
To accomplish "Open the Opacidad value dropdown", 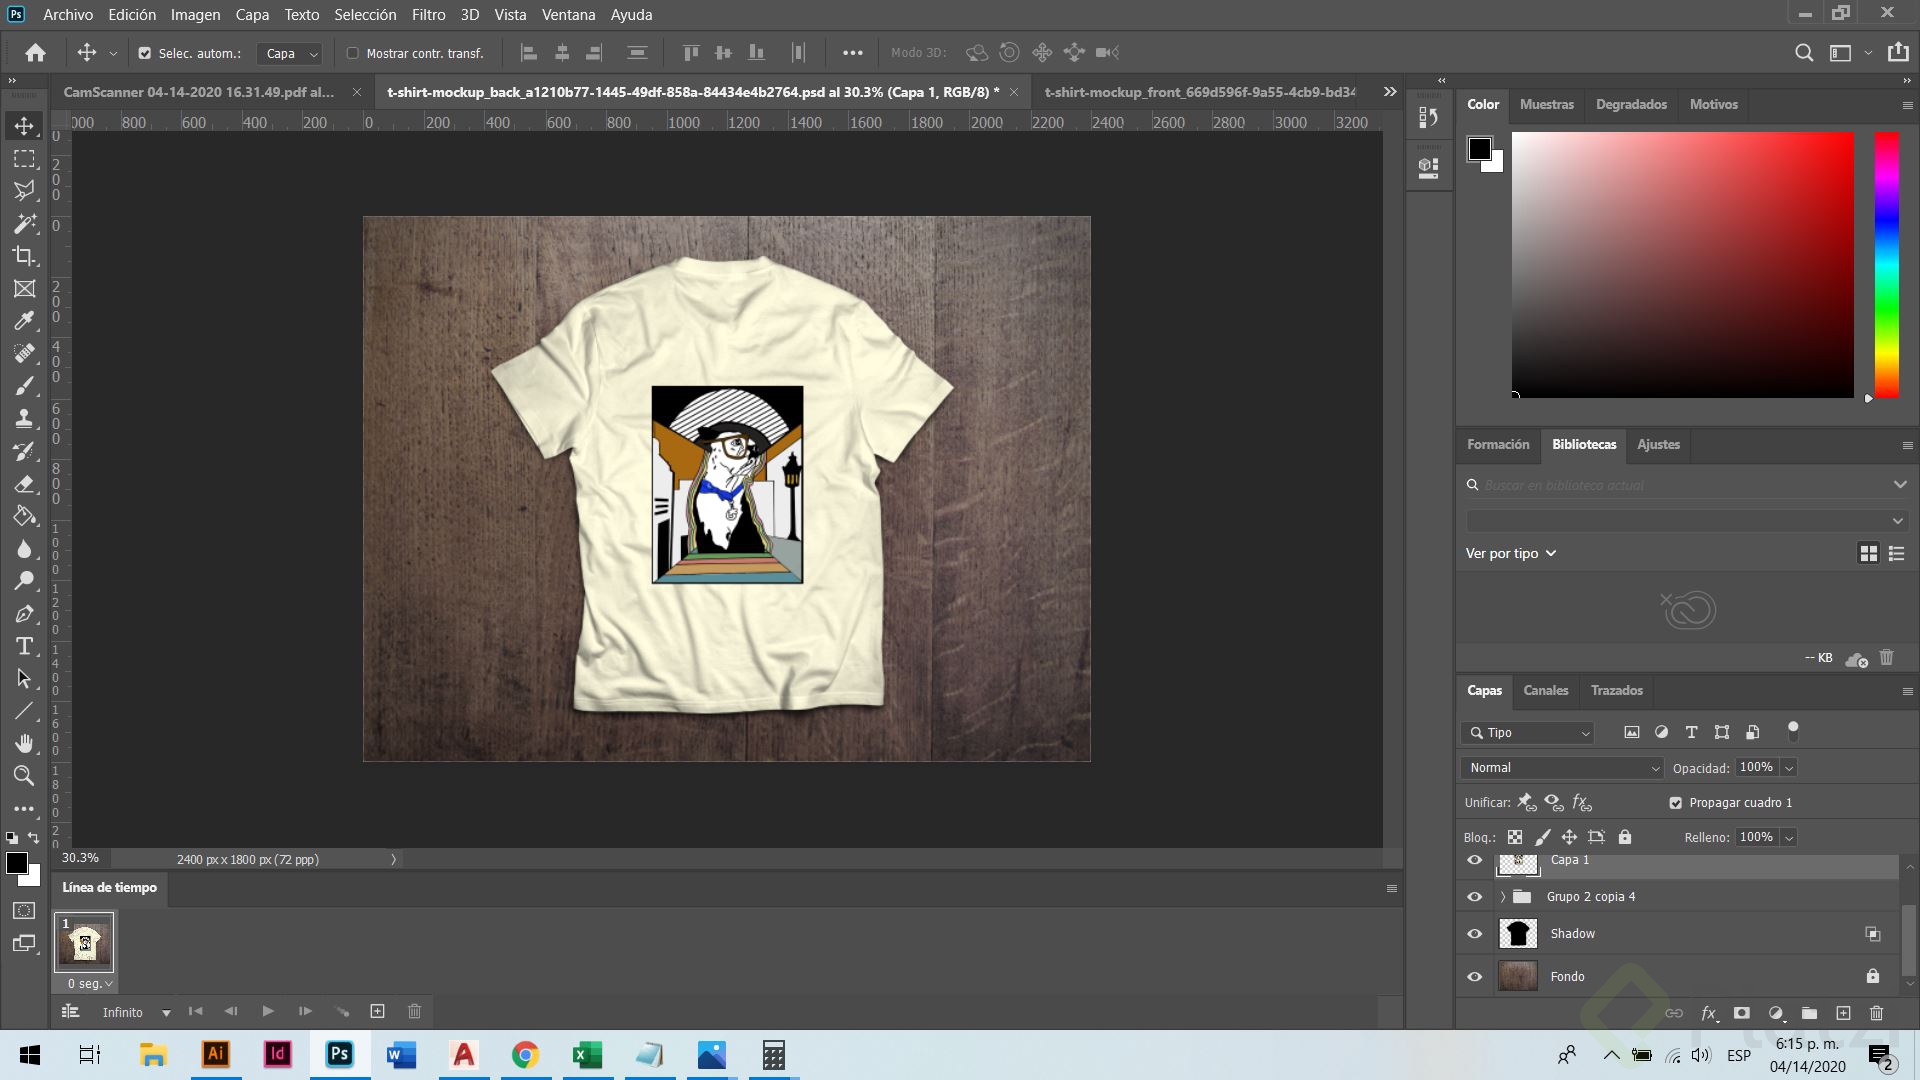I will (x=1789, y=768).
